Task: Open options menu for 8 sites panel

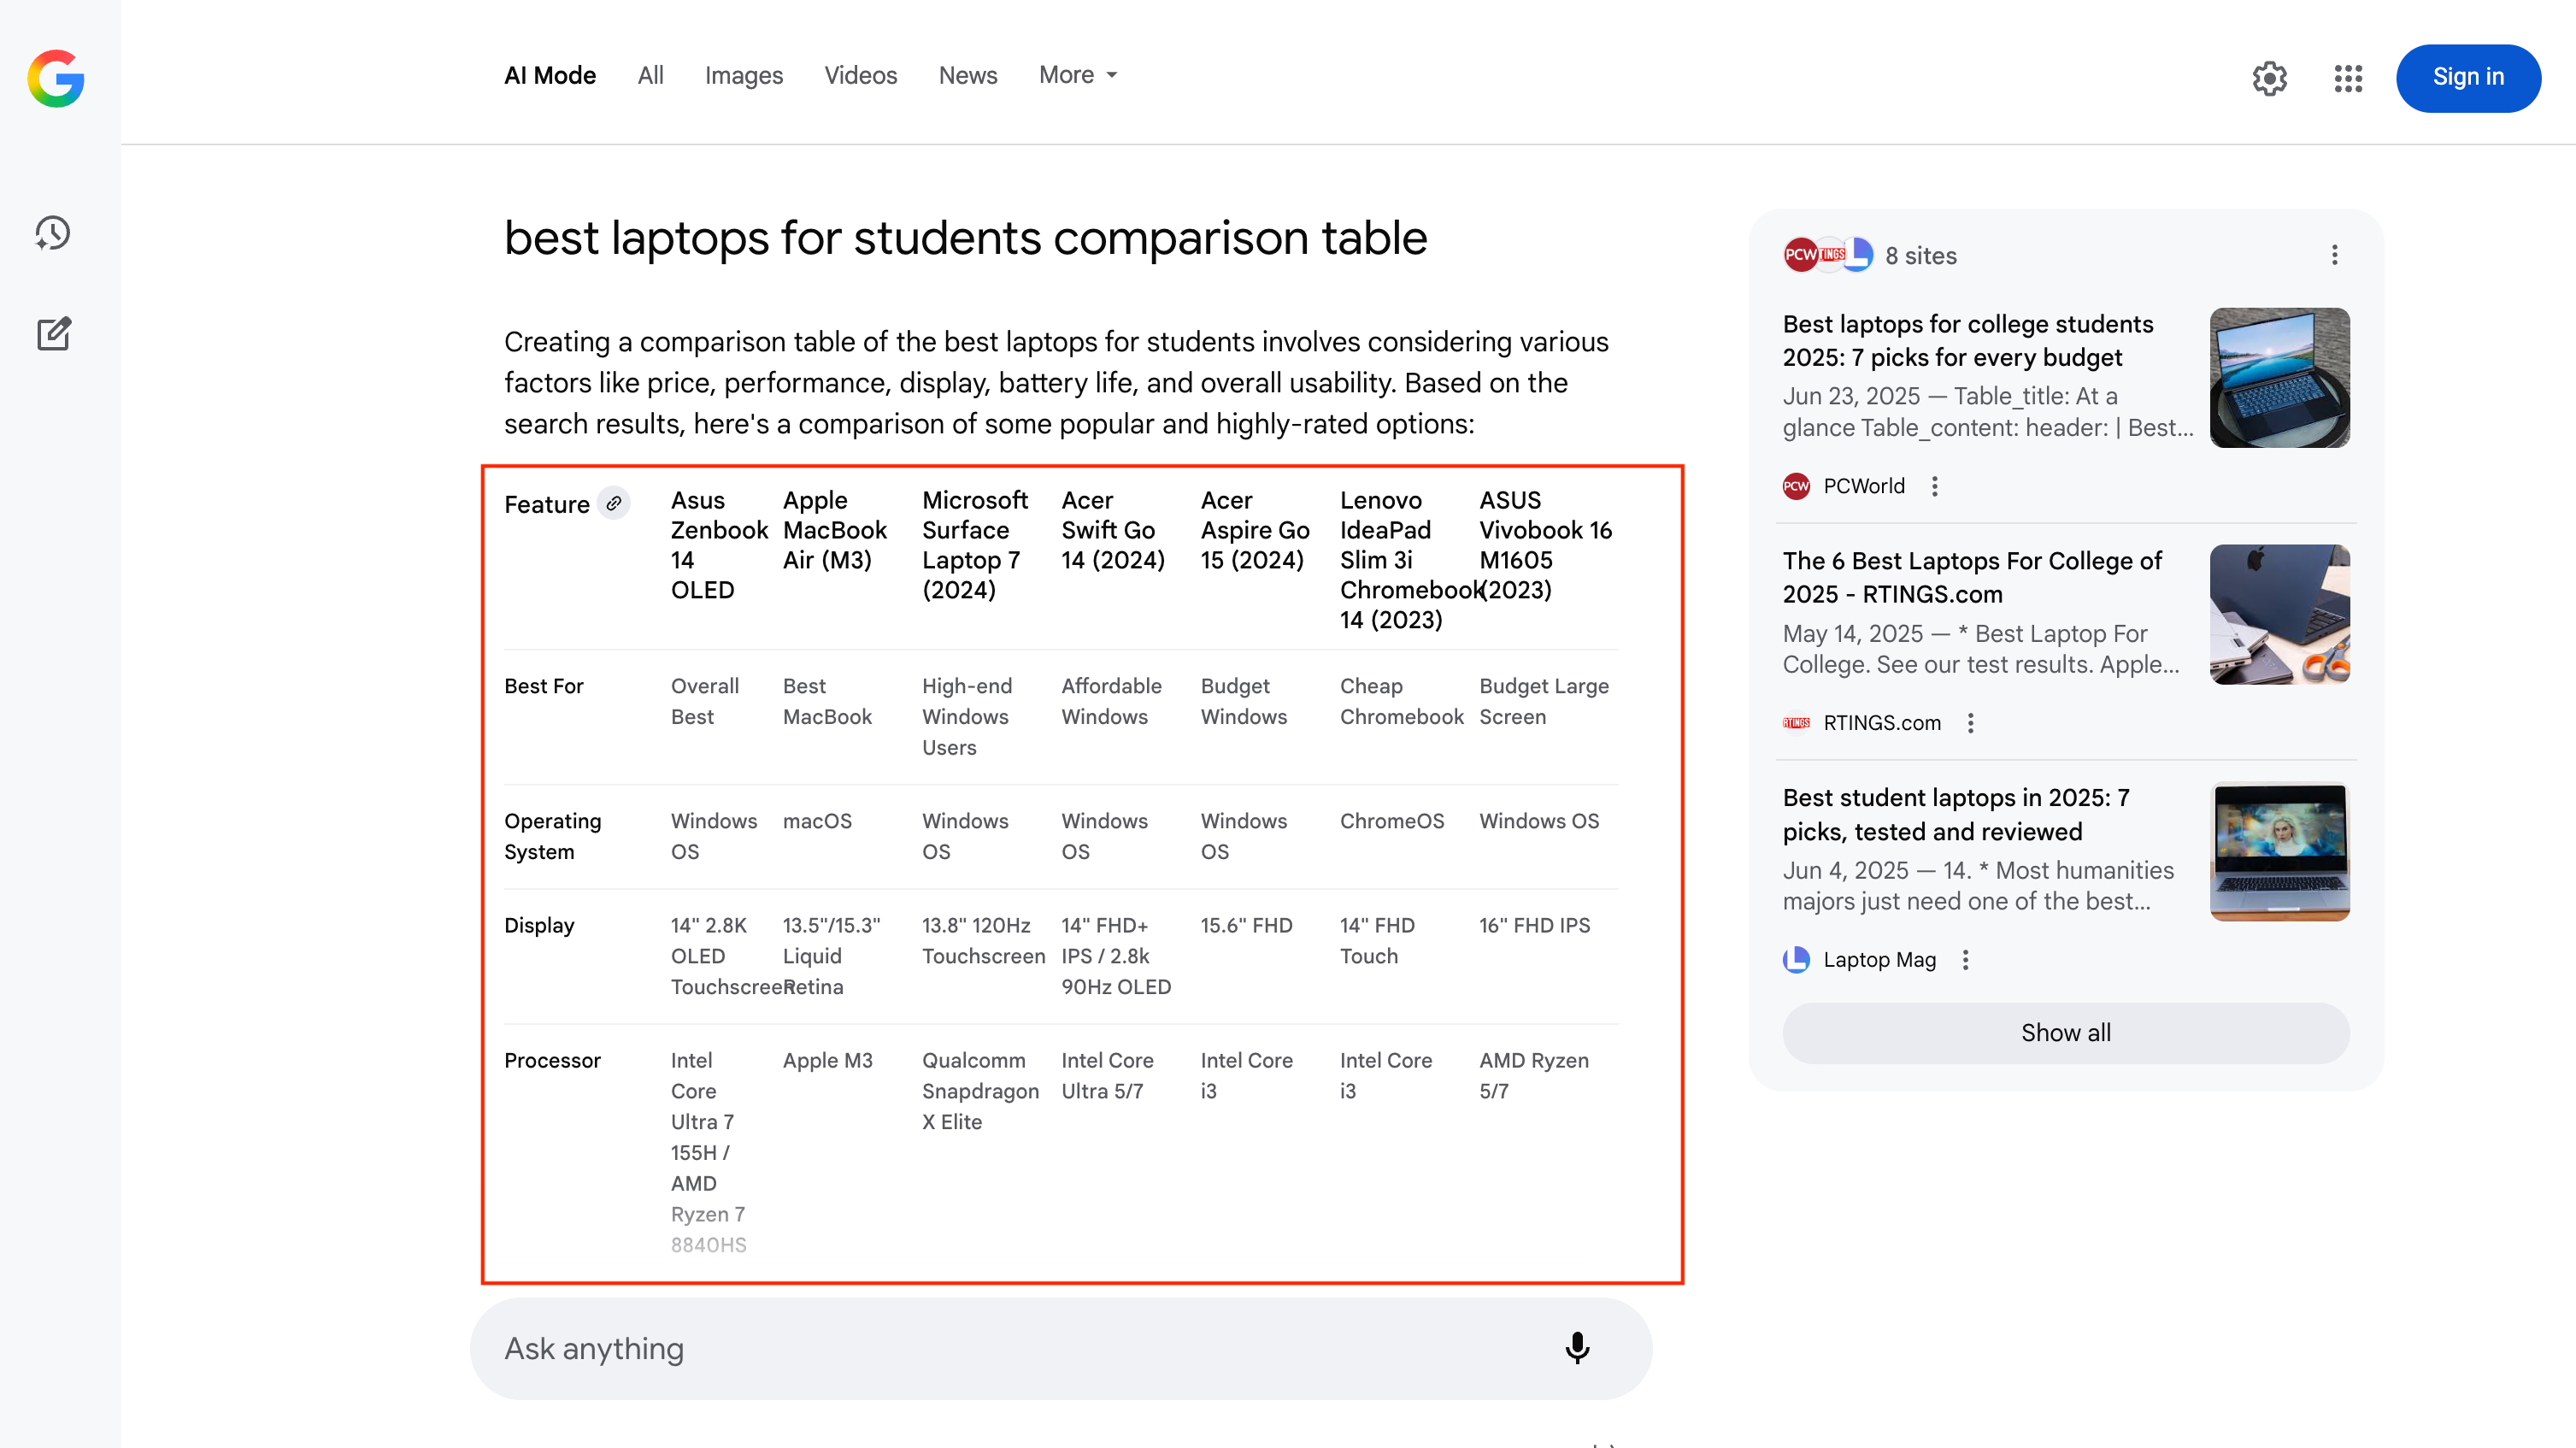Action: [x=2334, y=255]
